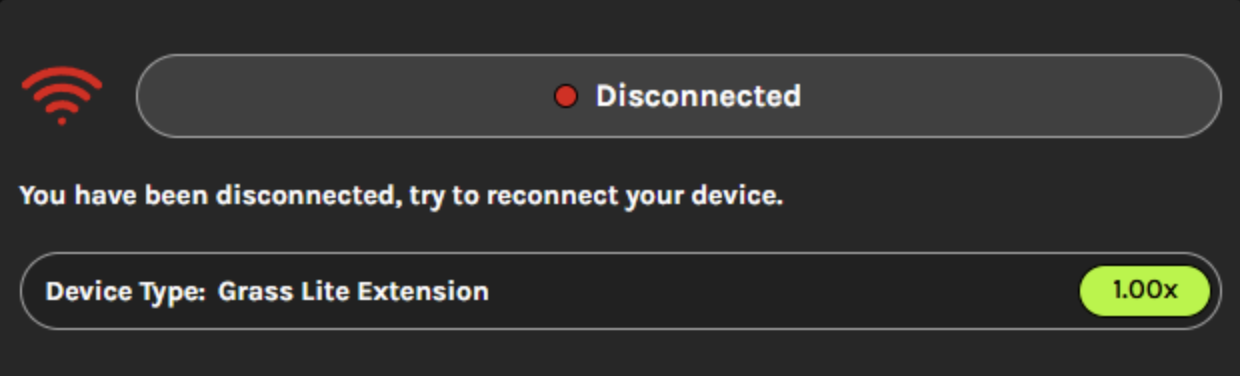This screenshot has height=376, width=1240.
Task: Reconnect by clicking the Disconnected bar
Action: 678,96
